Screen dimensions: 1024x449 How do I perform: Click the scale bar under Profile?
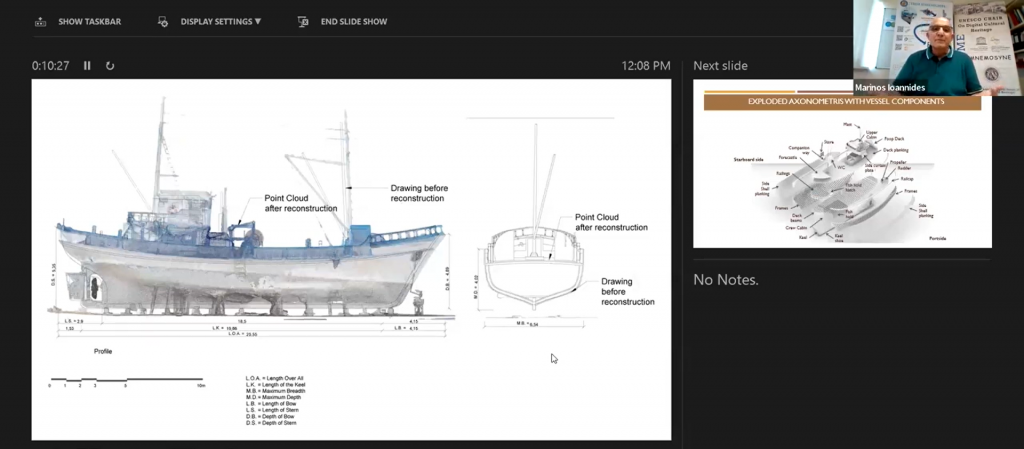[127, 382]
